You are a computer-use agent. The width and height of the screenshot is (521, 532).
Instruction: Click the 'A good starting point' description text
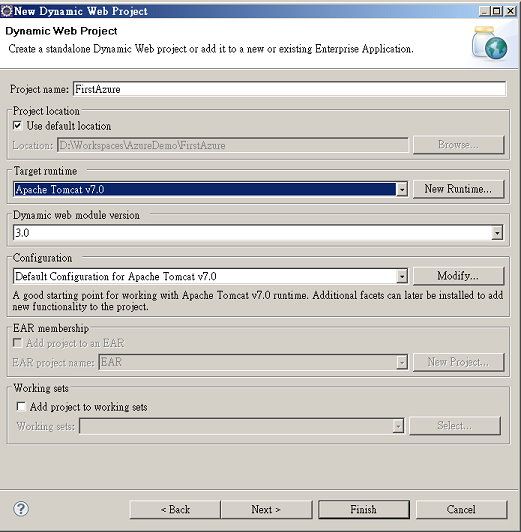(258, 301)
